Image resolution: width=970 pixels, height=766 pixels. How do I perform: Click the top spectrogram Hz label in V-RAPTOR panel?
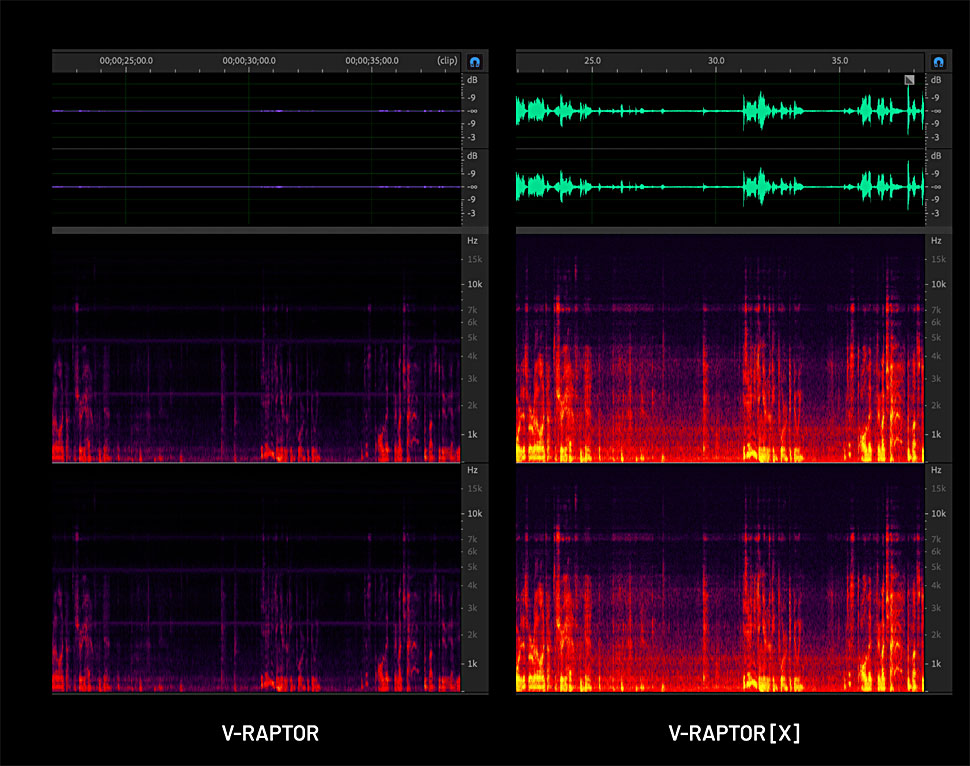472,241
